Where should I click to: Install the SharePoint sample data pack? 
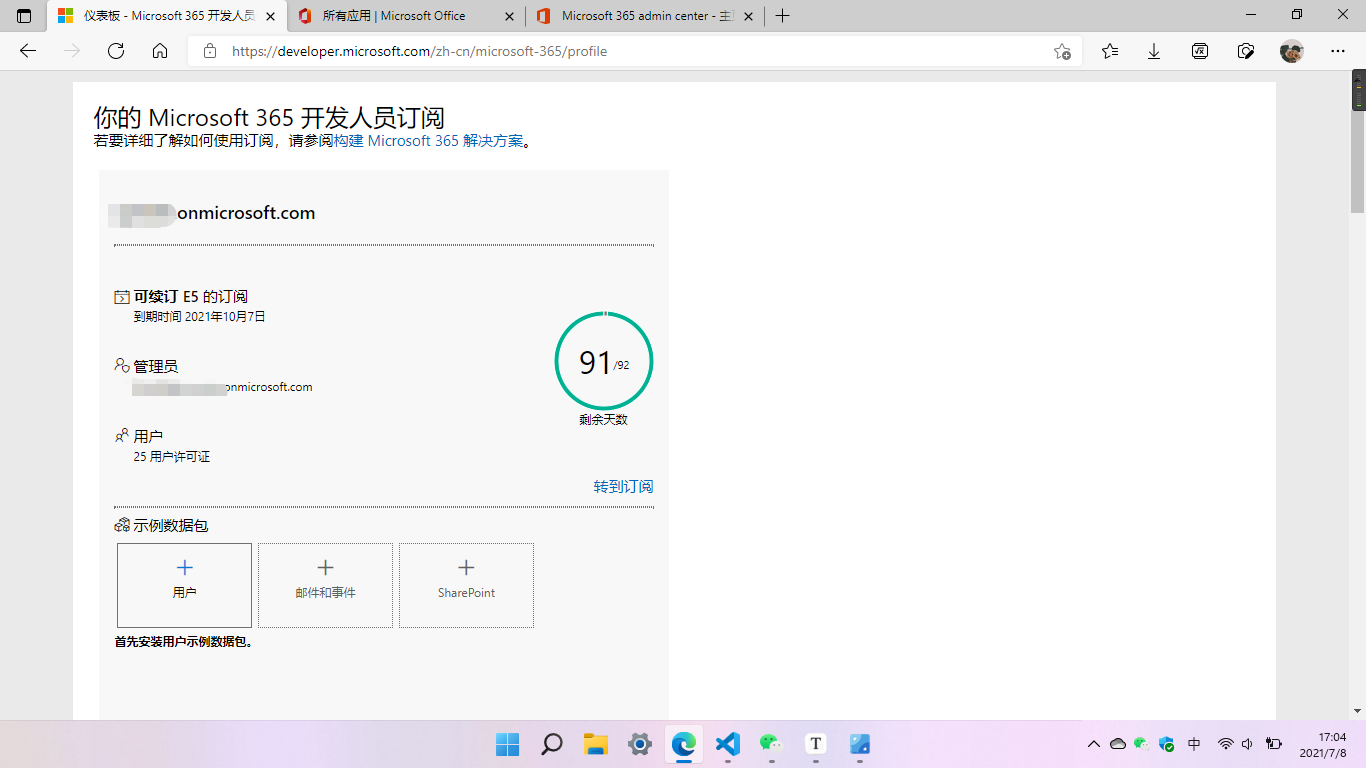click(466, 585)
